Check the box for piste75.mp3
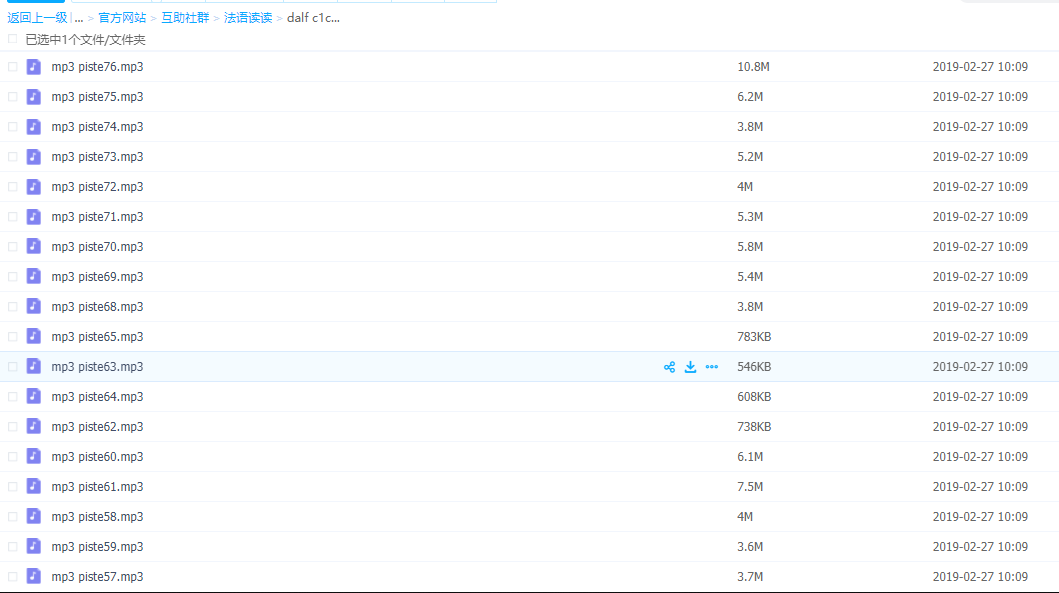Image resolution: width=1059 pixels, height=593 pixels. (x=12, y=97)
